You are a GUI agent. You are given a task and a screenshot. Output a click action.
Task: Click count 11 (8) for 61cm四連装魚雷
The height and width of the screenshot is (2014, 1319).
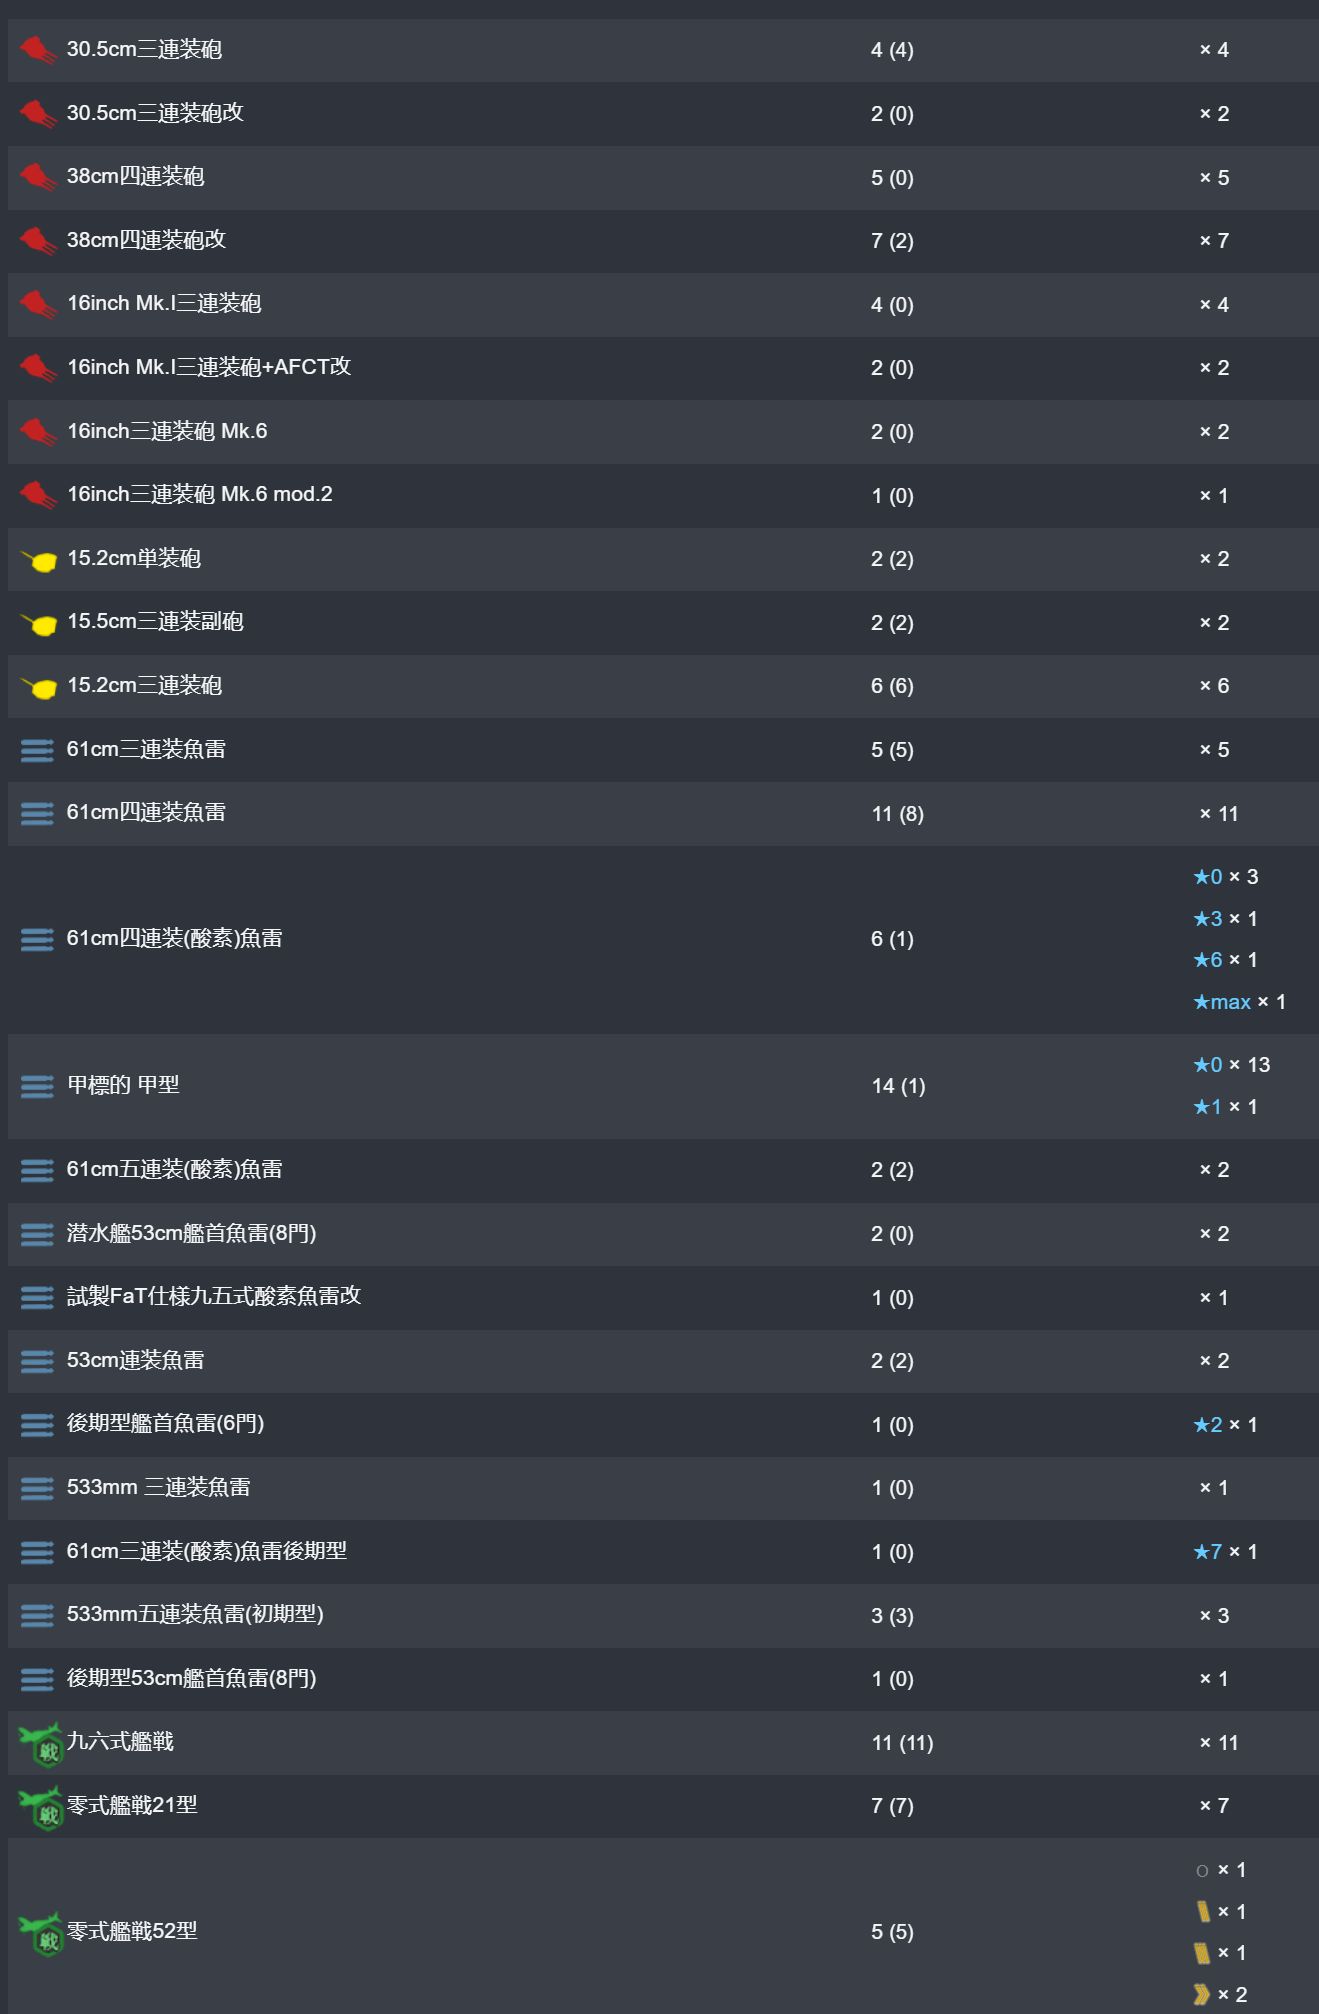(897, 814)
